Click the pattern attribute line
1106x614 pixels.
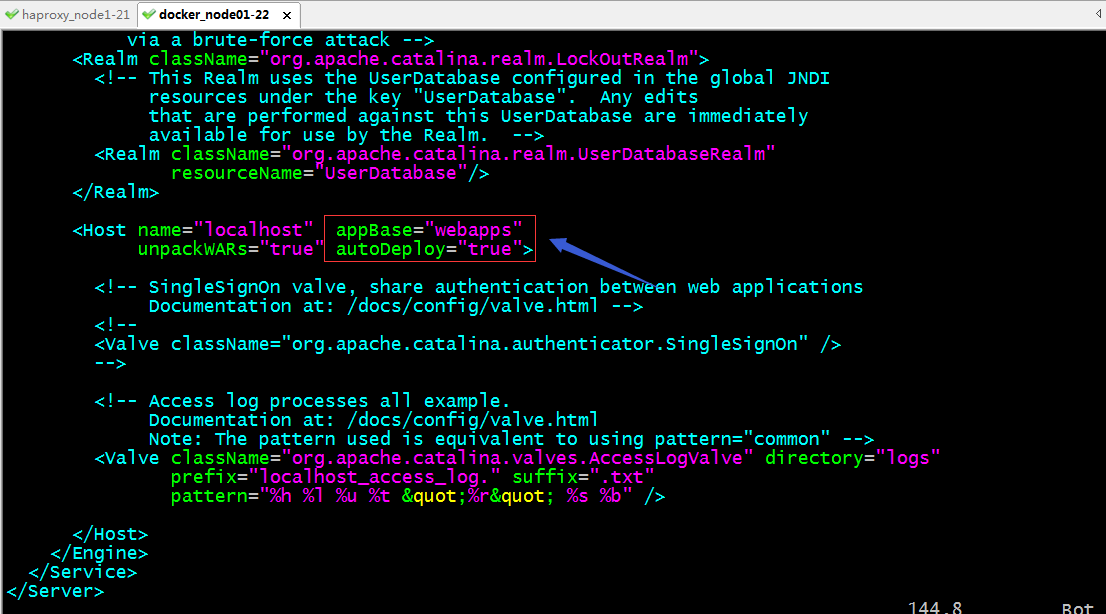click(418, 497)
